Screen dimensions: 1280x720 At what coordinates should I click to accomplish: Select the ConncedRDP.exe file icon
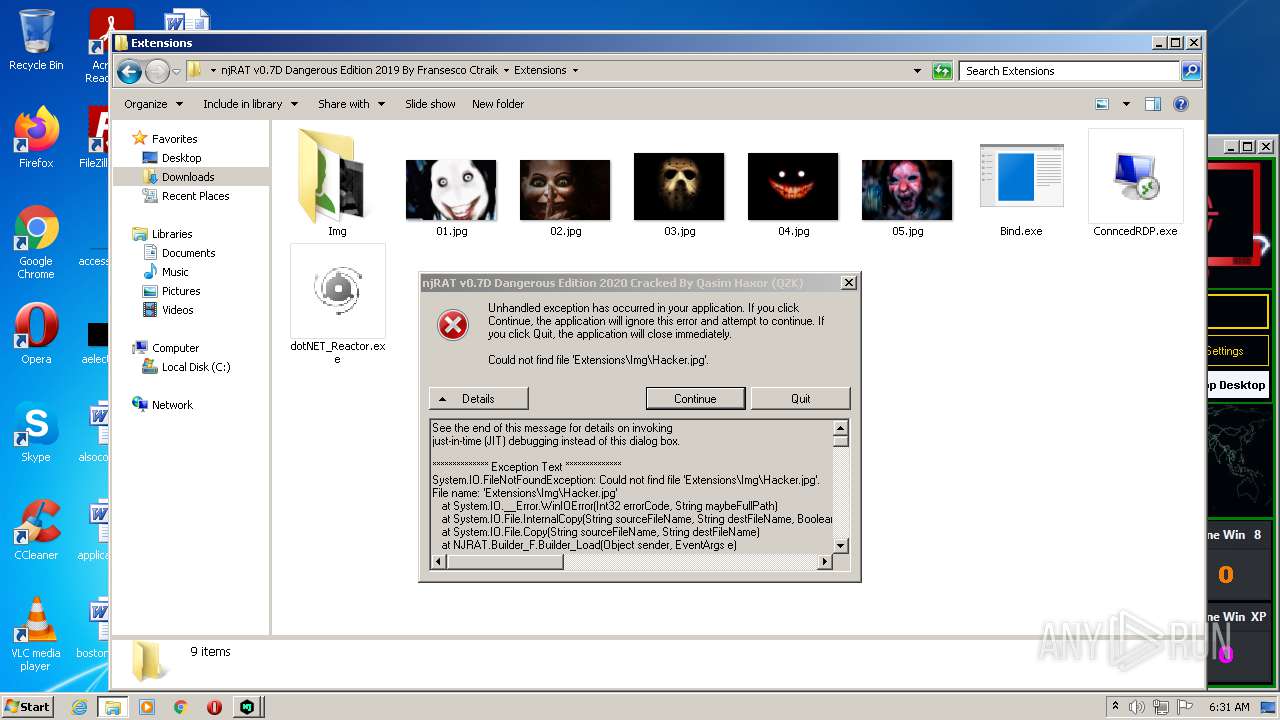coord(1135,177)
